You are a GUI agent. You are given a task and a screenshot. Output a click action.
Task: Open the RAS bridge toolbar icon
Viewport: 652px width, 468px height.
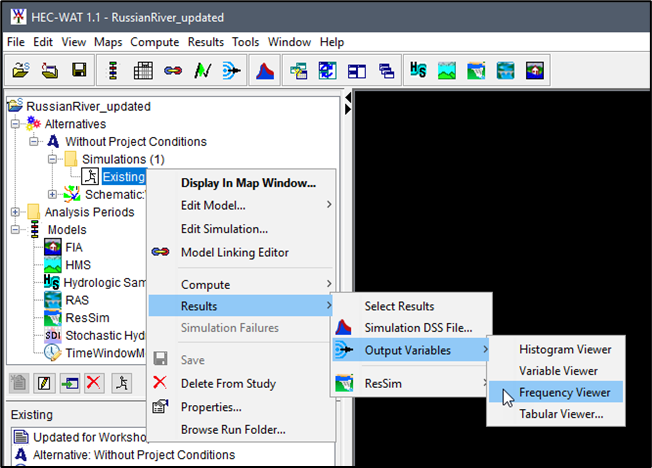point(505,70)
